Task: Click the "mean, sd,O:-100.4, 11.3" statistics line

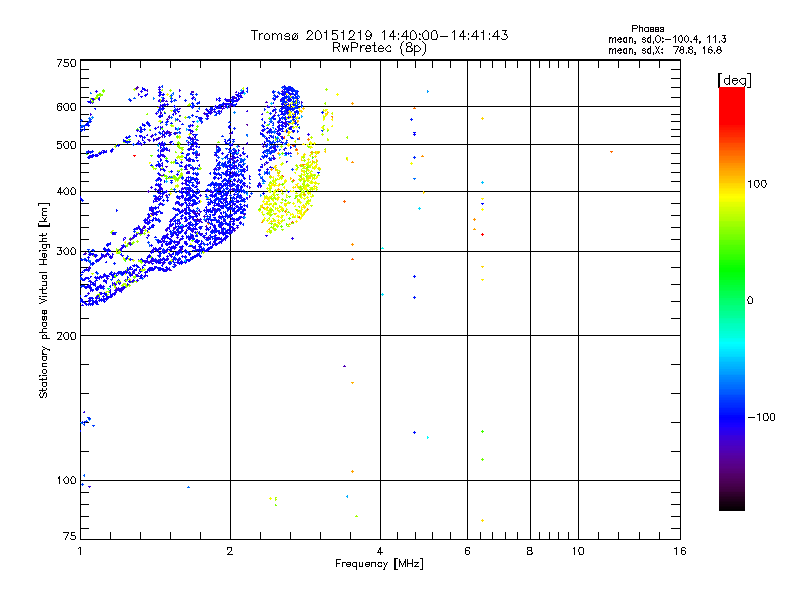Action: coord(667,39)
